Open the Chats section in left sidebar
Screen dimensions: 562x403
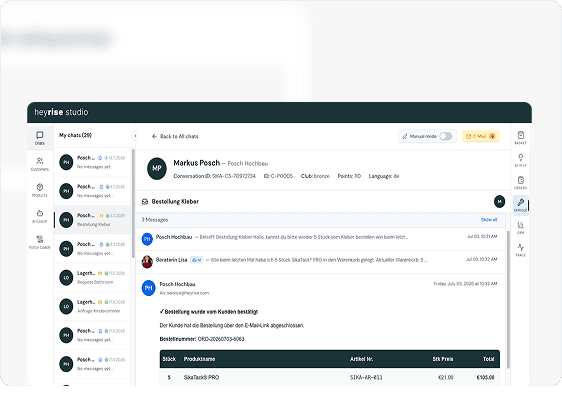point(40,138)
